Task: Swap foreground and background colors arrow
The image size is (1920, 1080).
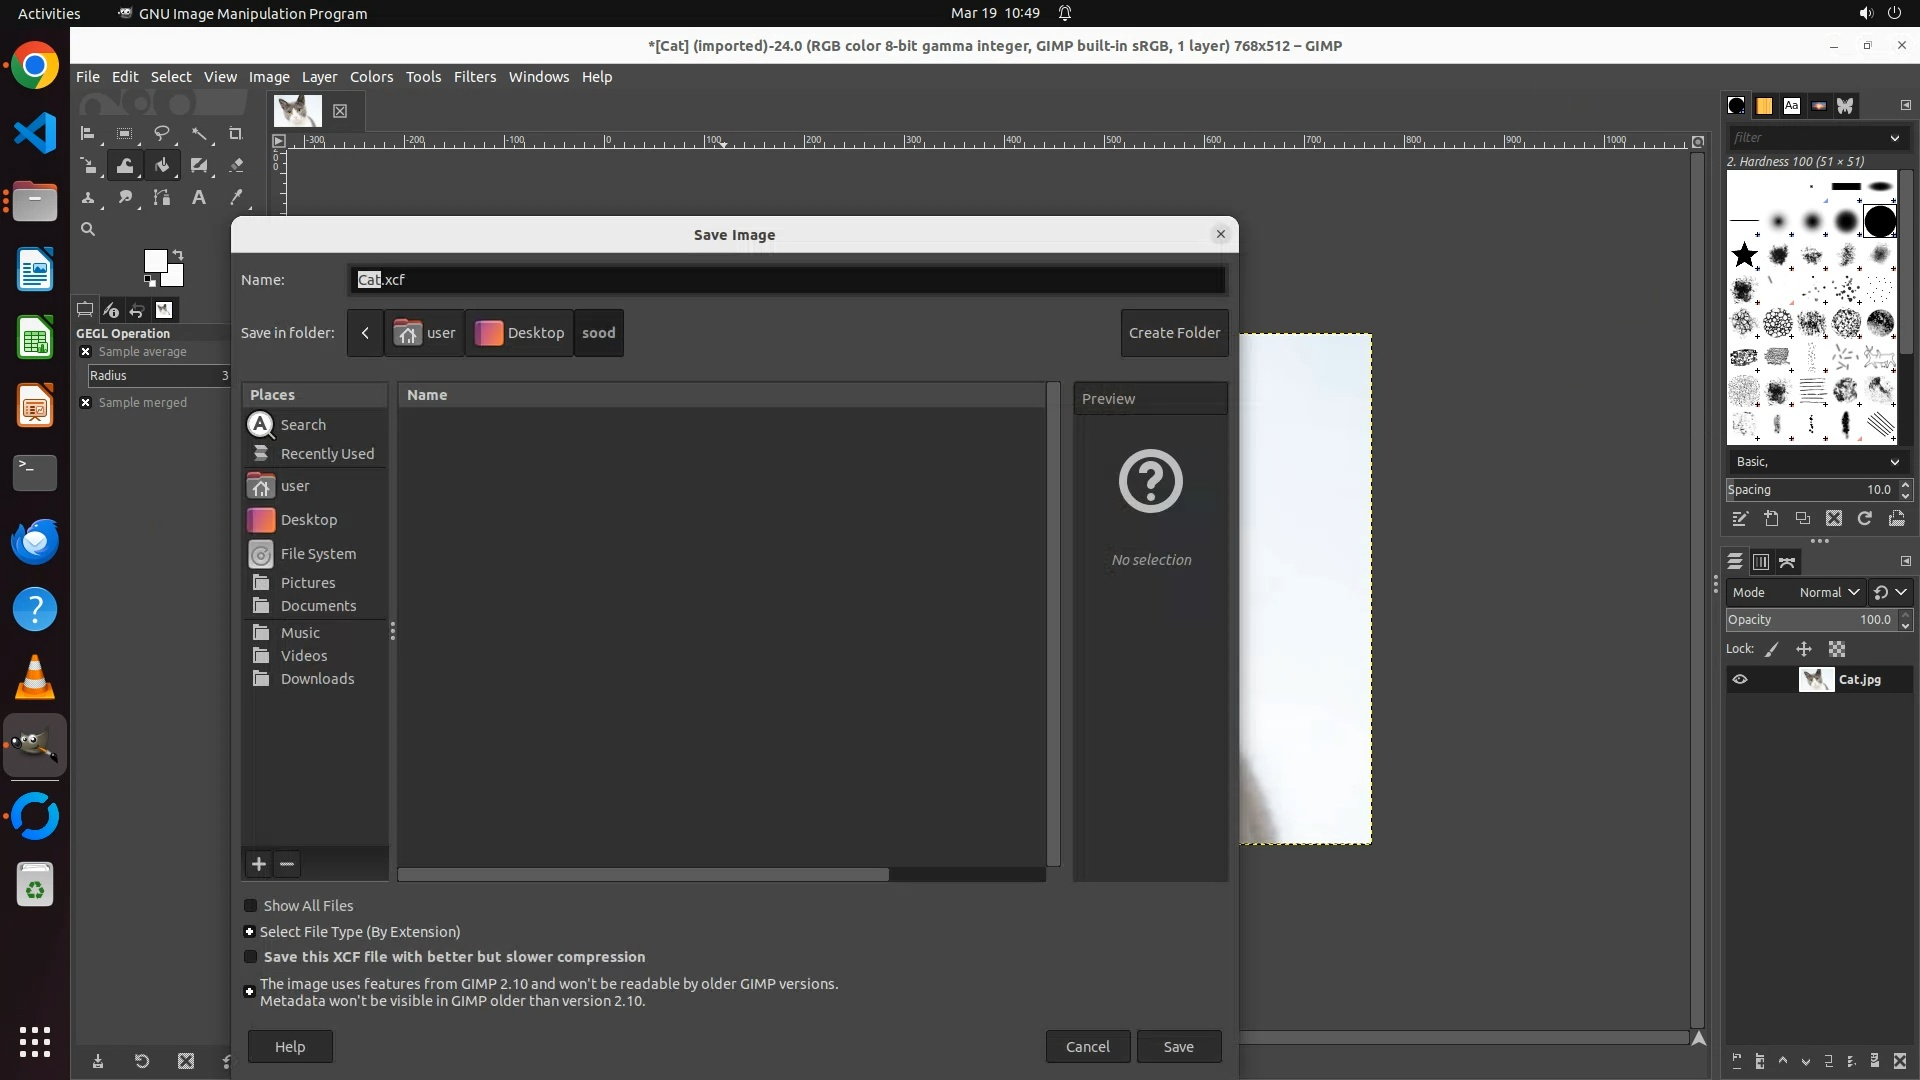Action: (x=178, y=254)
